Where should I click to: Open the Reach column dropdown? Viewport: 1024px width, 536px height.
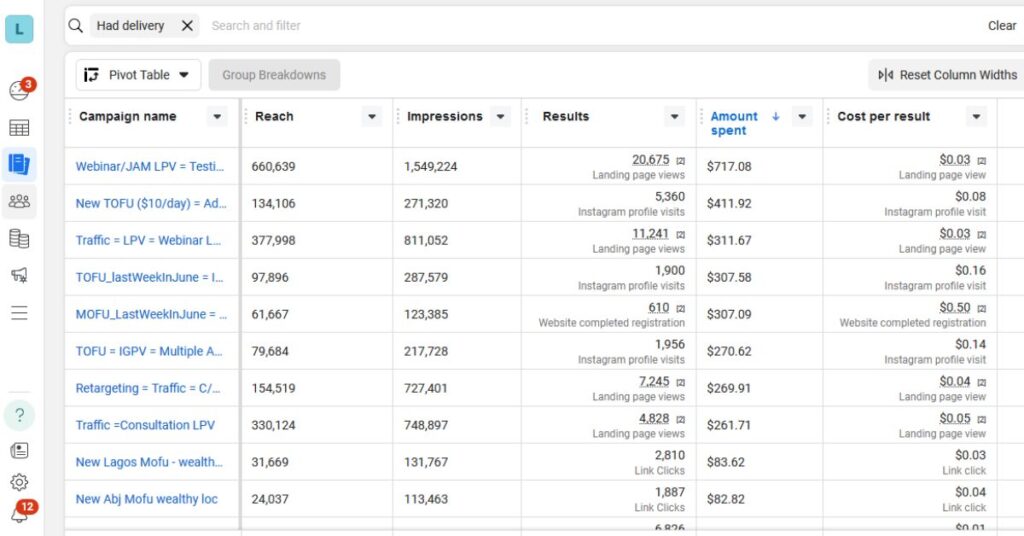[x=372, y=116]
